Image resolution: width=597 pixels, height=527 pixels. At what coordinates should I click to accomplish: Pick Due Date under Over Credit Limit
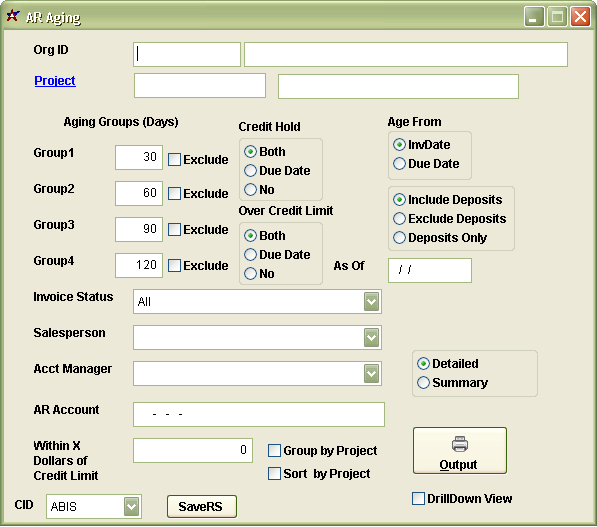(x=250, y=254)
